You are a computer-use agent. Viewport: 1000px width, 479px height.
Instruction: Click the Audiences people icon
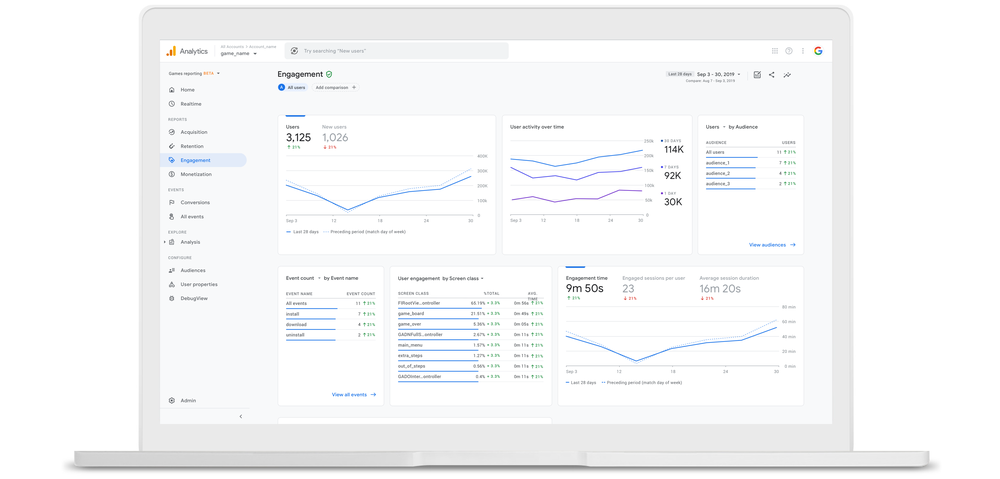(x=172, y=270)
